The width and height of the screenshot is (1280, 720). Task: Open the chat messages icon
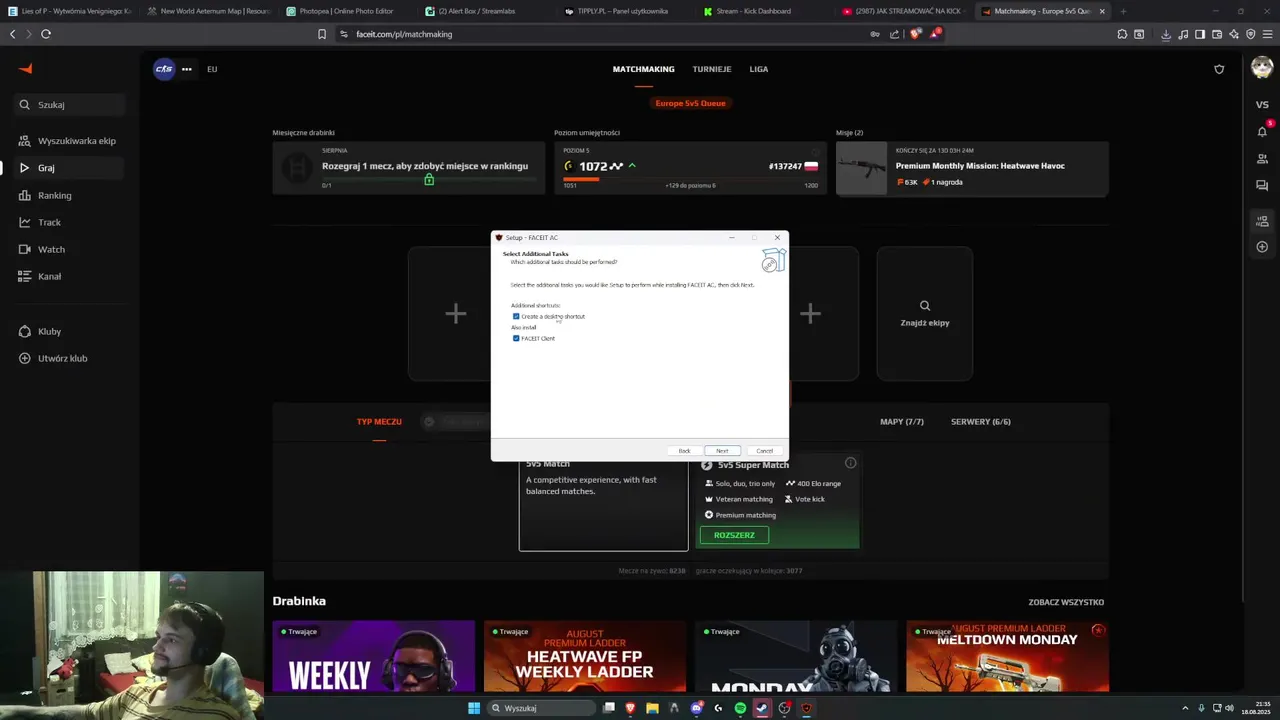click(x=1262, y=185)
